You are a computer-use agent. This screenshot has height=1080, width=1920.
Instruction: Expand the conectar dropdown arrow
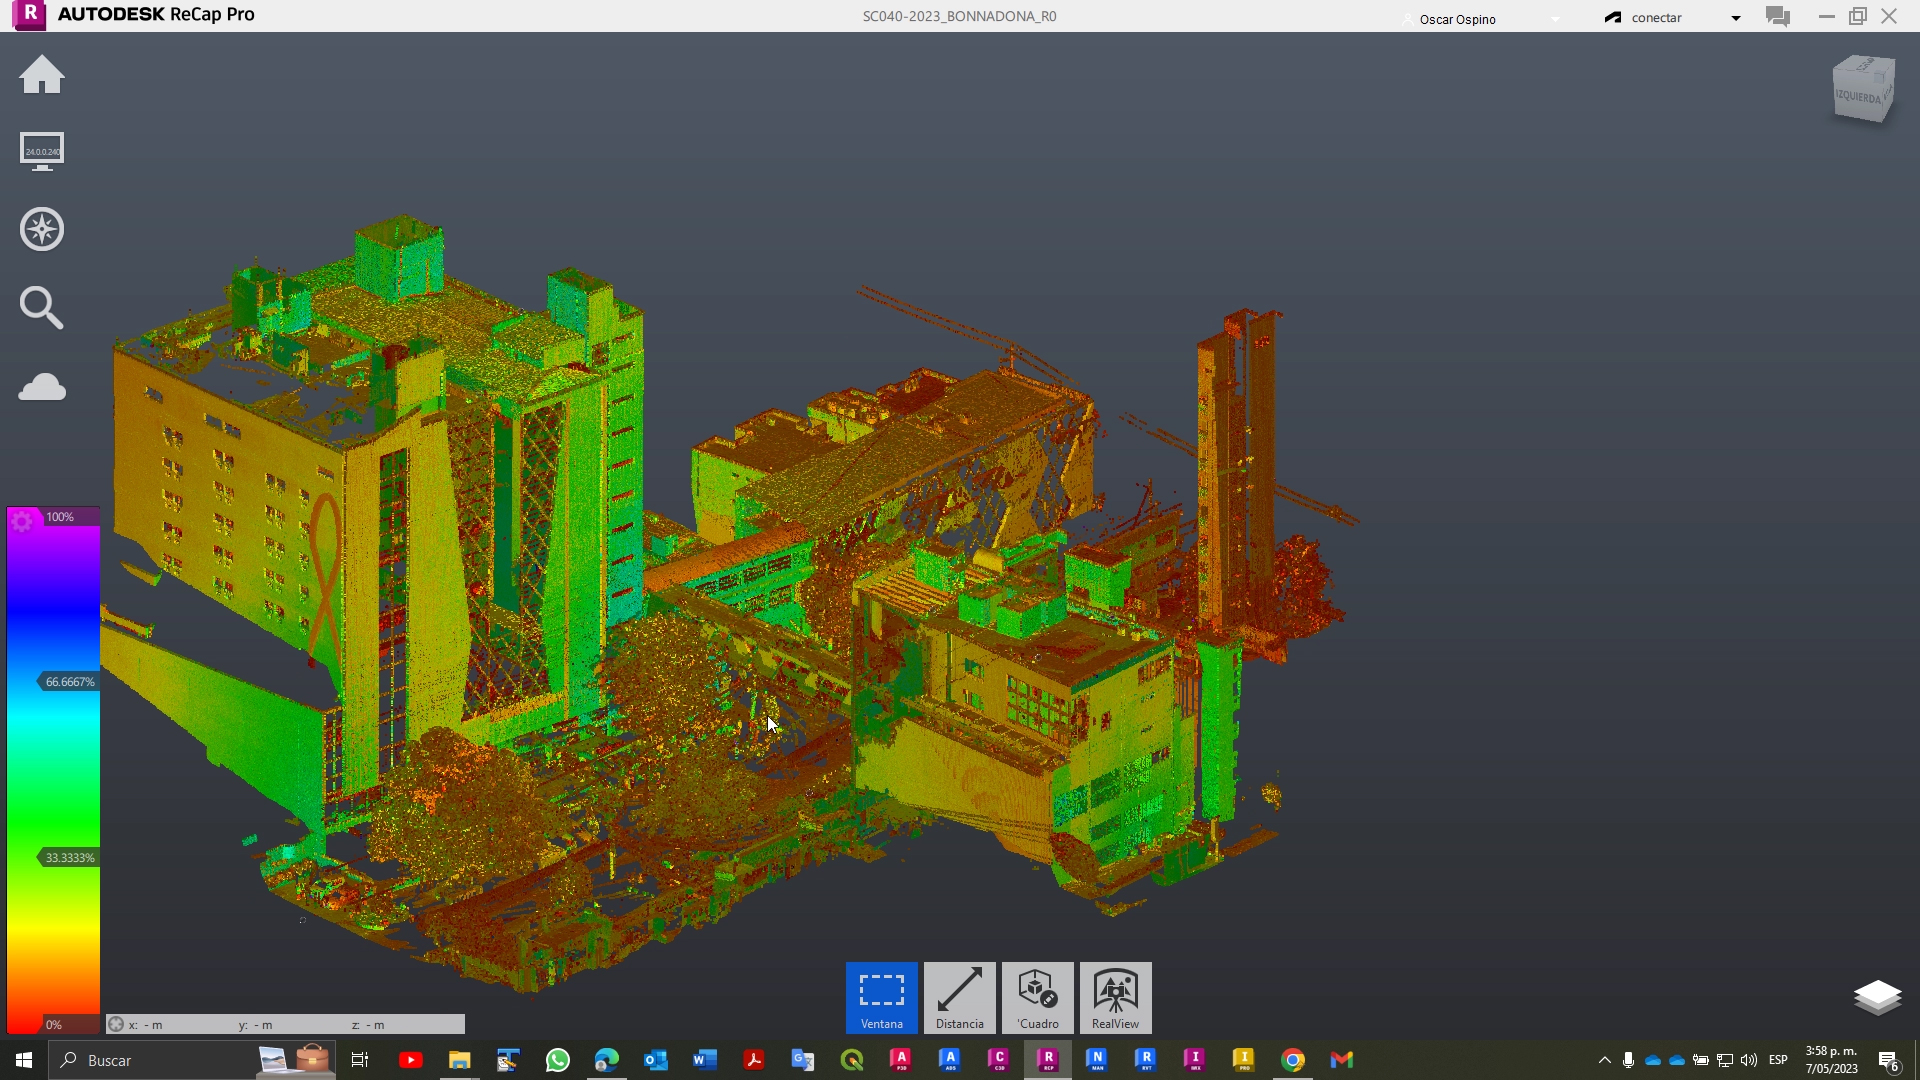1736,18
